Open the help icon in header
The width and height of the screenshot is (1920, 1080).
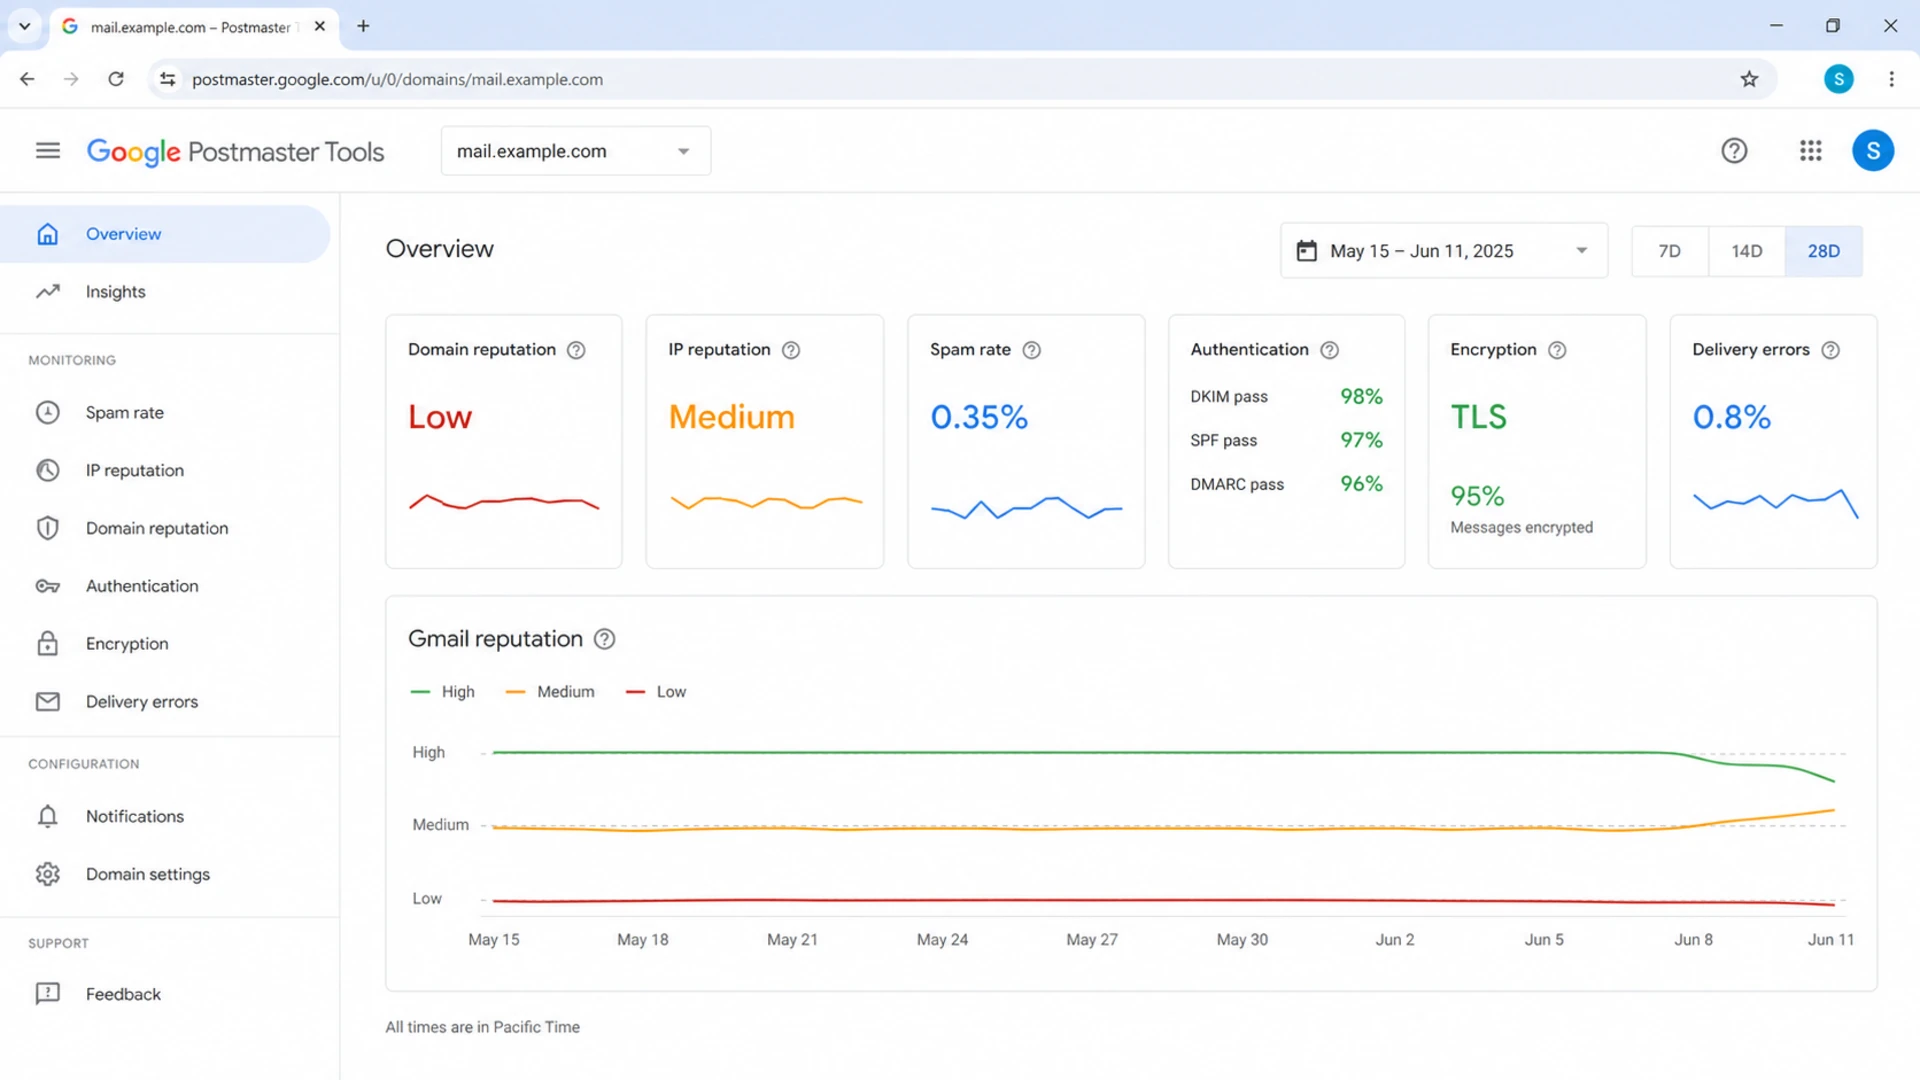[1734, 151]
